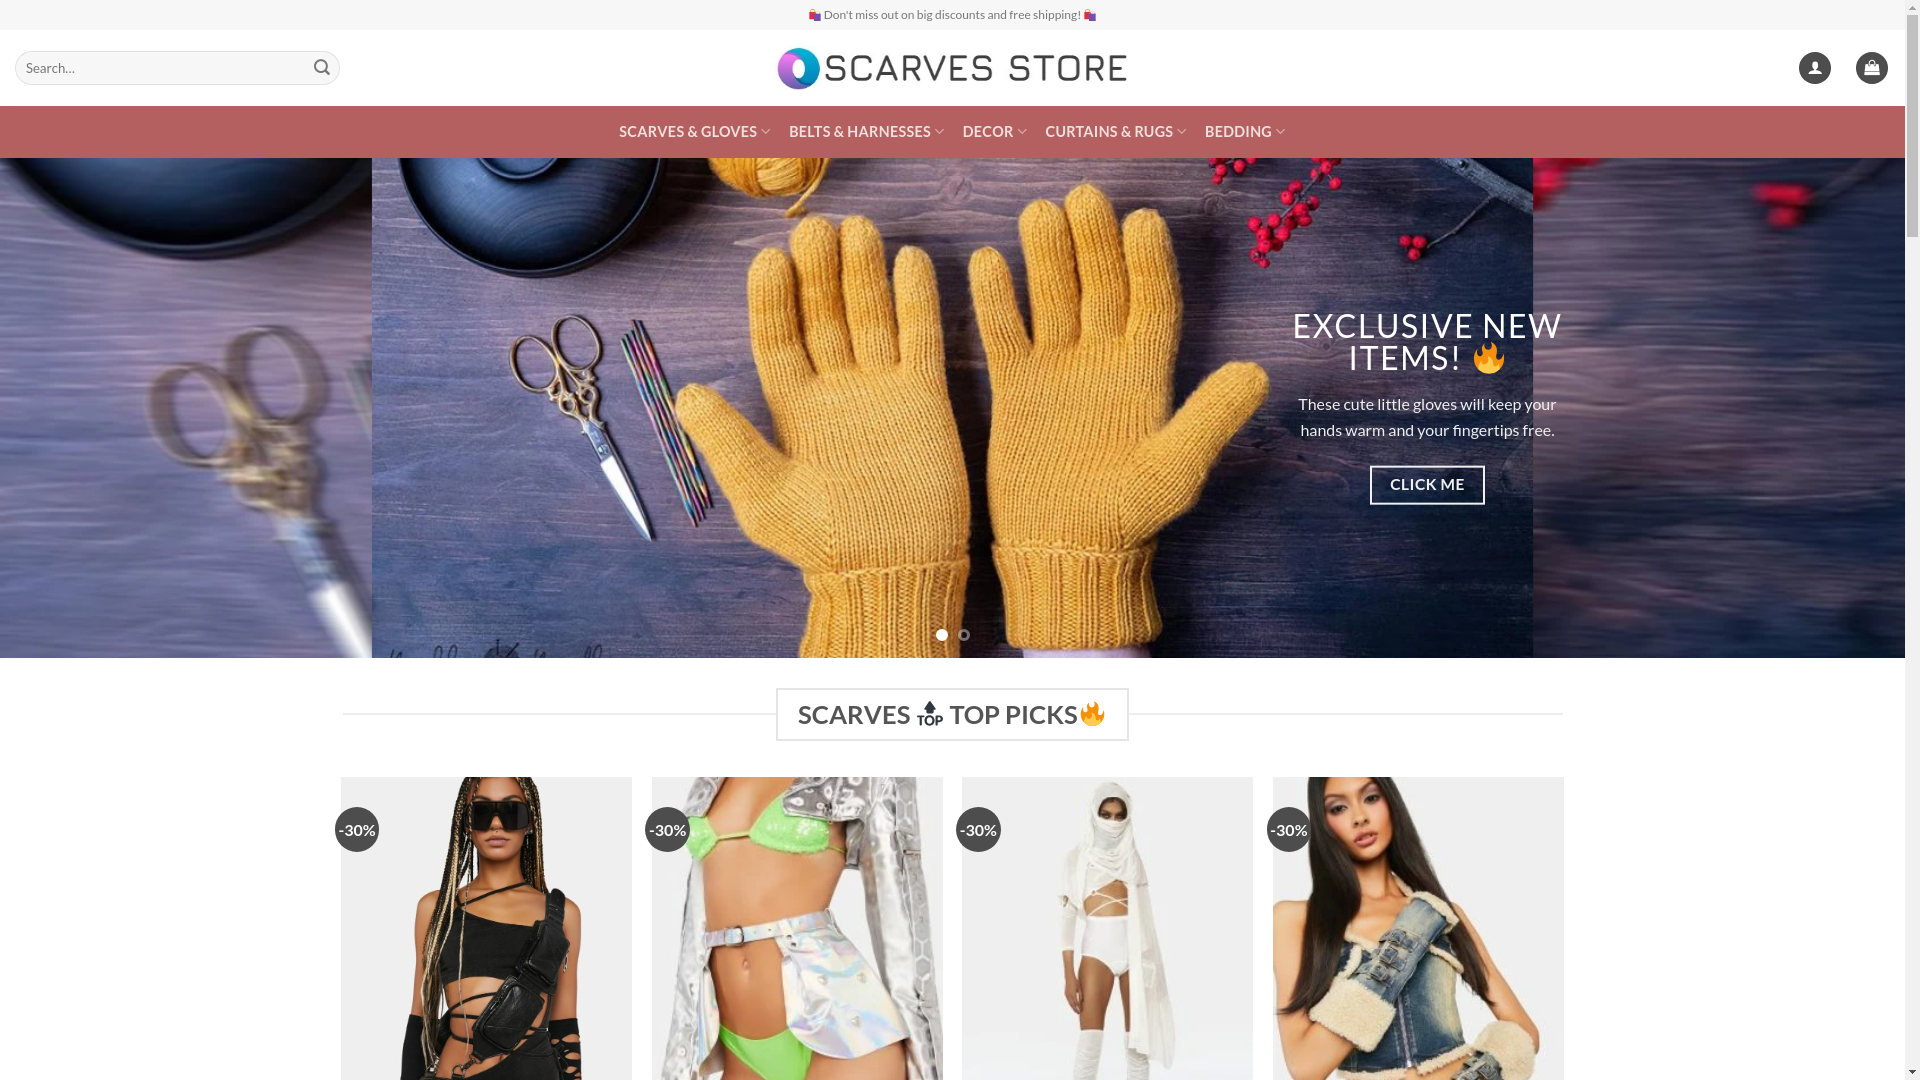The height and width of the screenshot is (1080, 1920).
Task: Open the green bikini holographic product image
Action: point(797,928)
